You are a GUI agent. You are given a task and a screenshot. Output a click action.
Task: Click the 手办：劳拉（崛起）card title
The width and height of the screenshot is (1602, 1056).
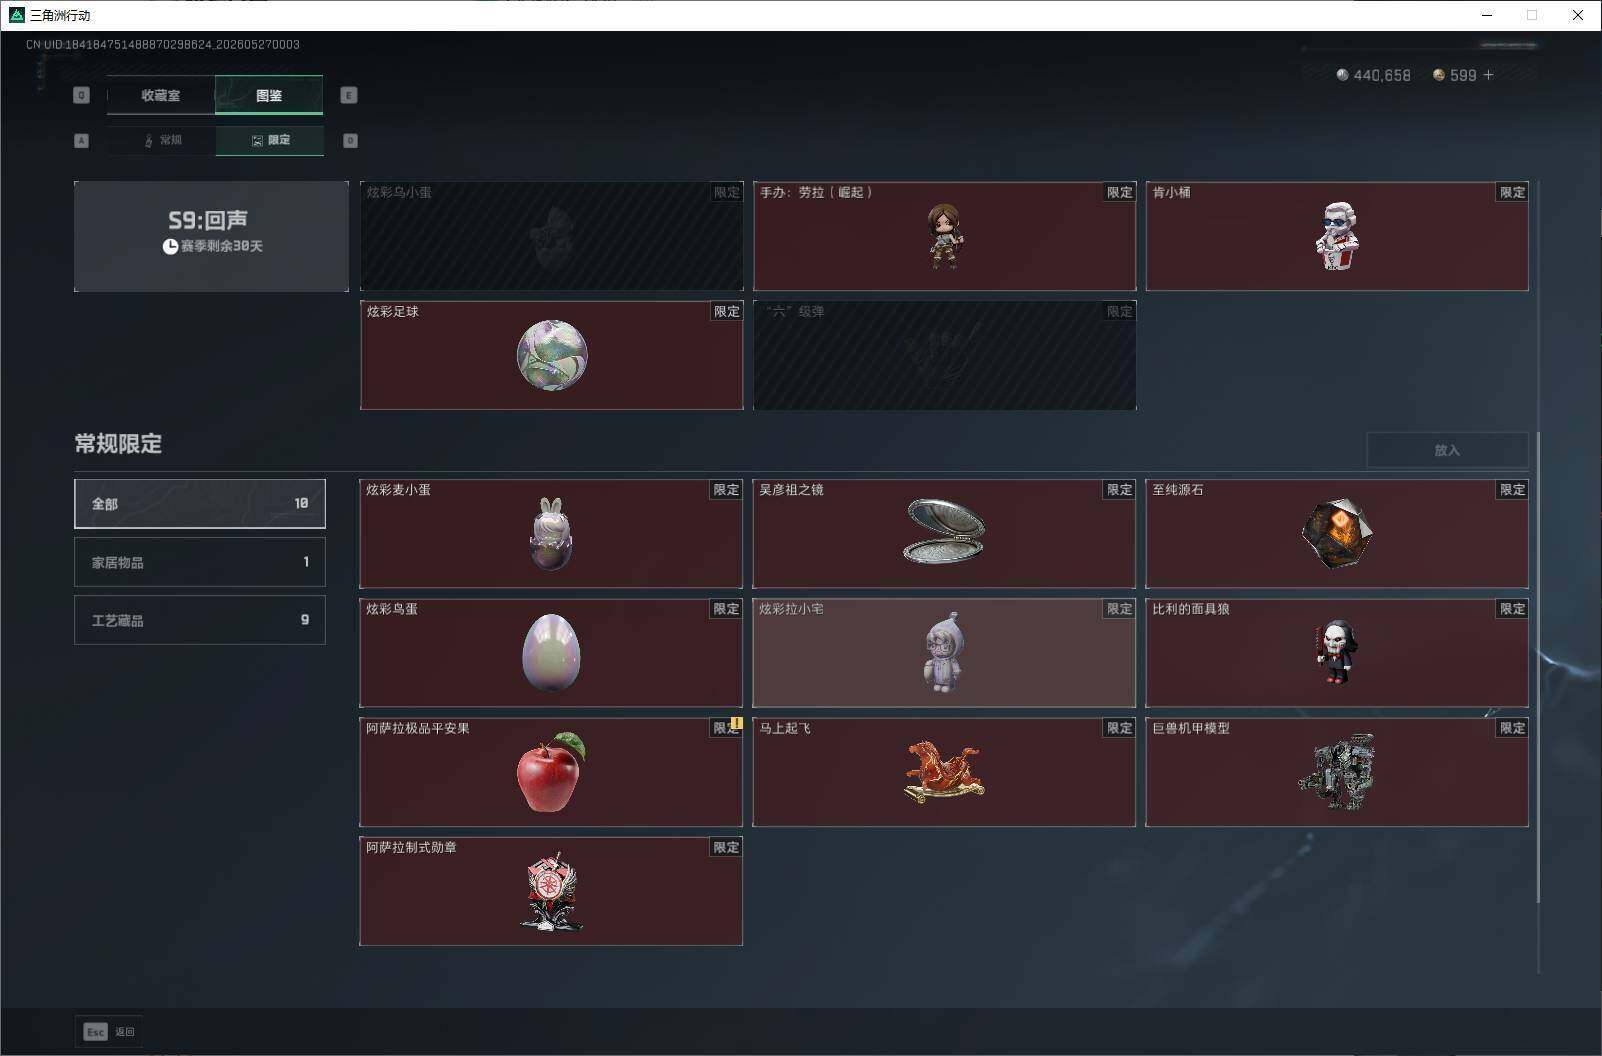pyautogui.click(x=816, y=192)
